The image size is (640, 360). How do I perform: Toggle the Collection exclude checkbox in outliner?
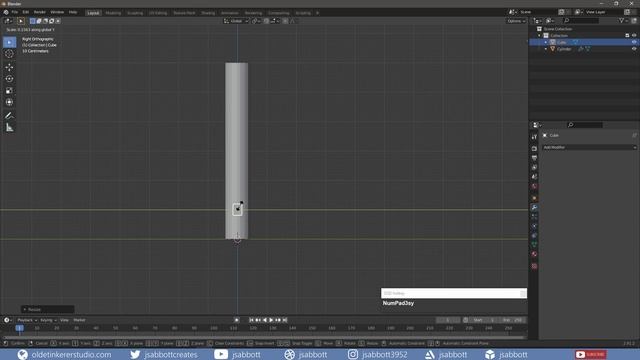point(627,36)
